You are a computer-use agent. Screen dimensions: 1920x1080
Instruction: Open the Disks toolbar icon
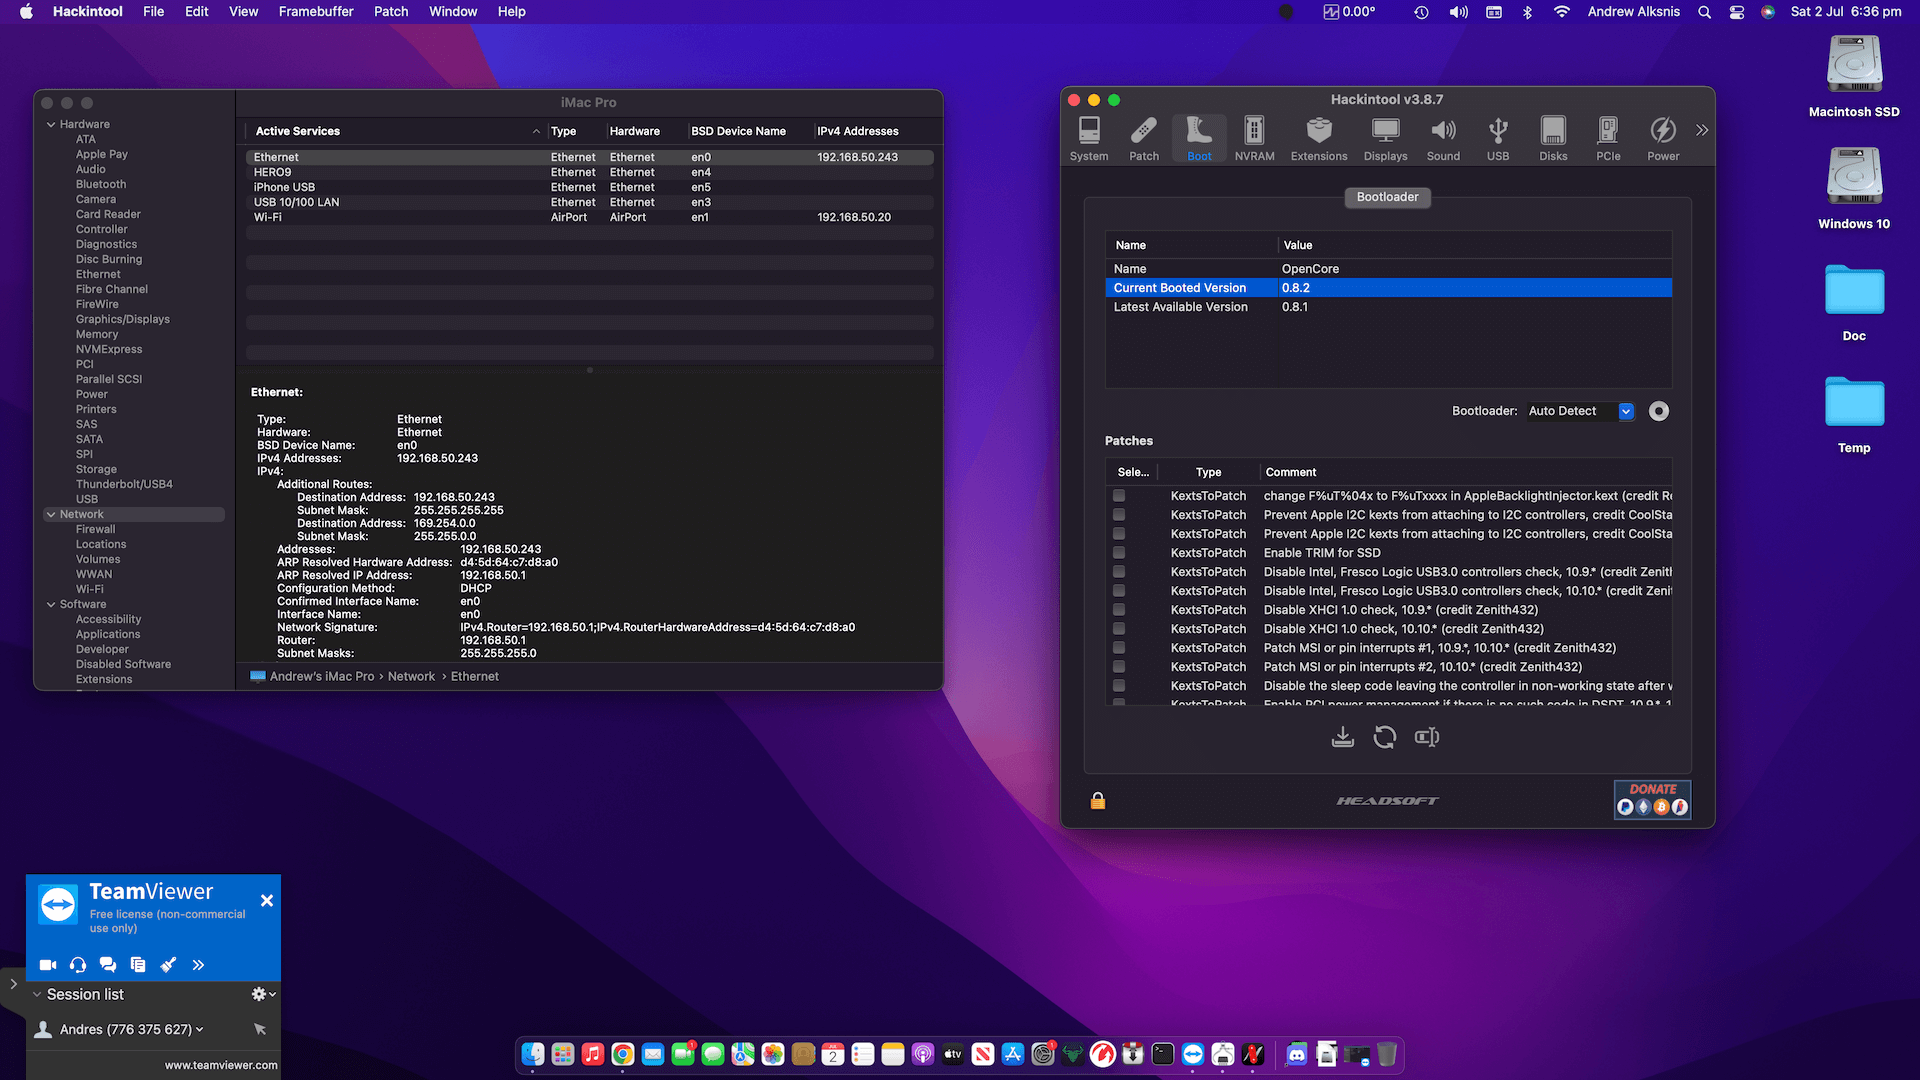click(x=1553, y=138)
